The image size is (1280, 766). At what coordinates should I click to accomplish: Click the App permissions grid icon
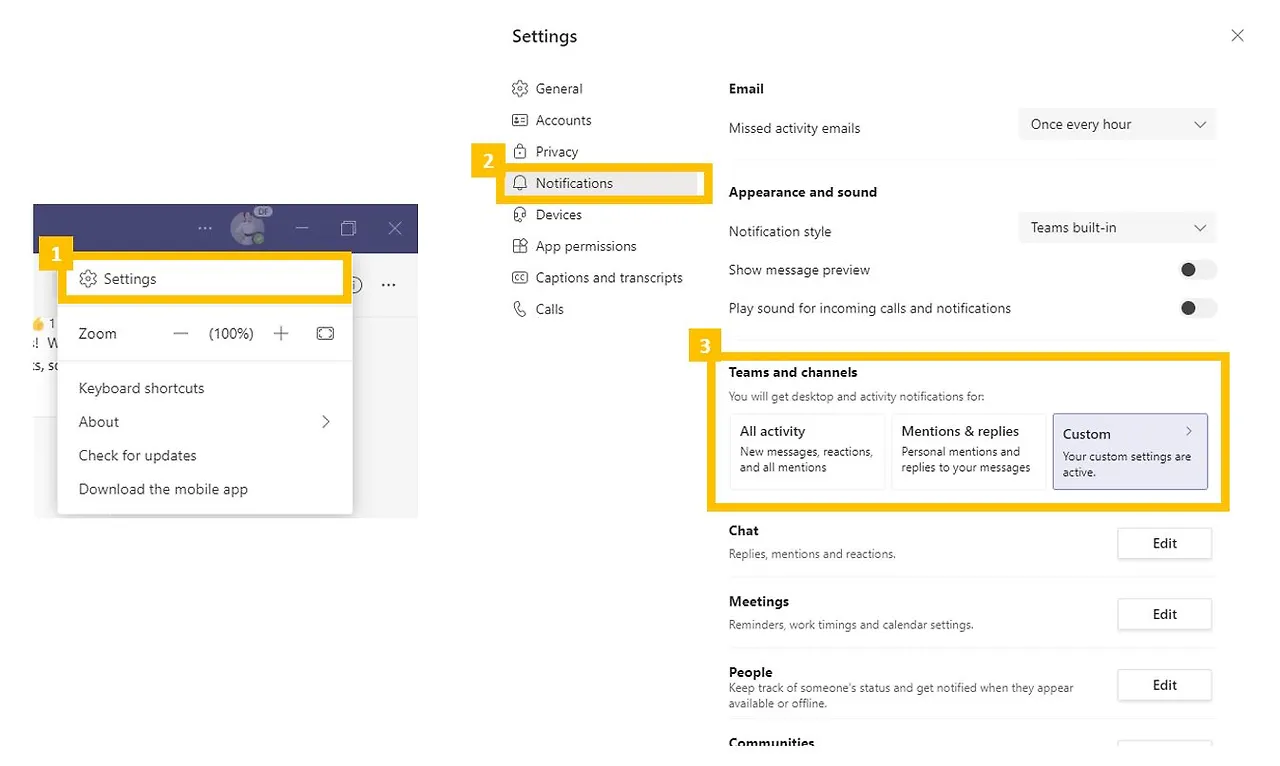[x=520, y=246]
